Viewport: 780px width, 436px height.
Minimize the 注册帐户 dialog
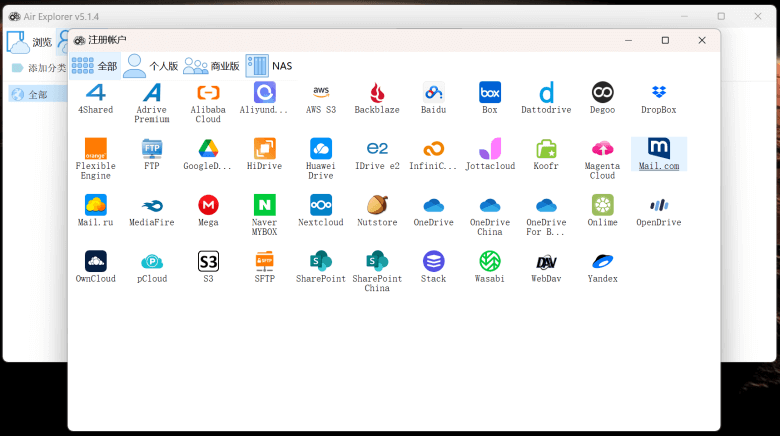point(628,40)
